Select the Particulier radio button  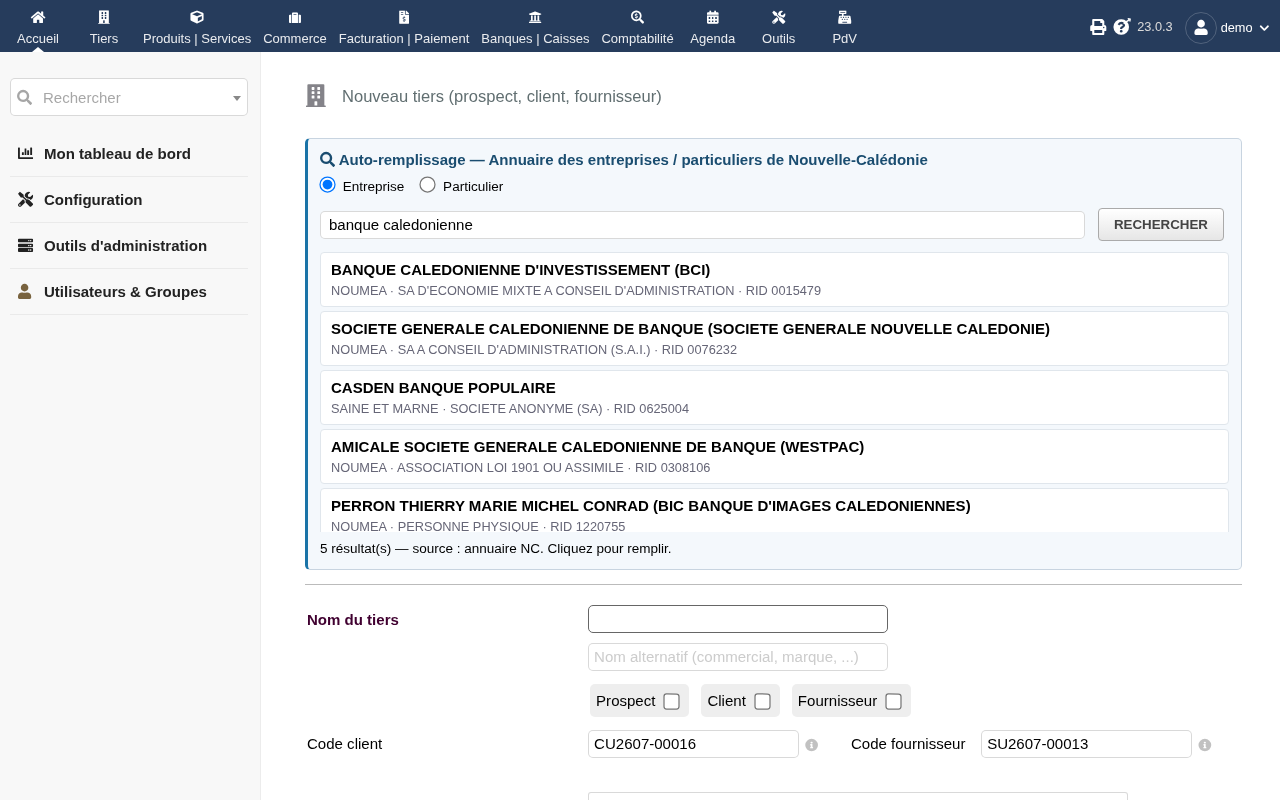click(x=427, y=184)
